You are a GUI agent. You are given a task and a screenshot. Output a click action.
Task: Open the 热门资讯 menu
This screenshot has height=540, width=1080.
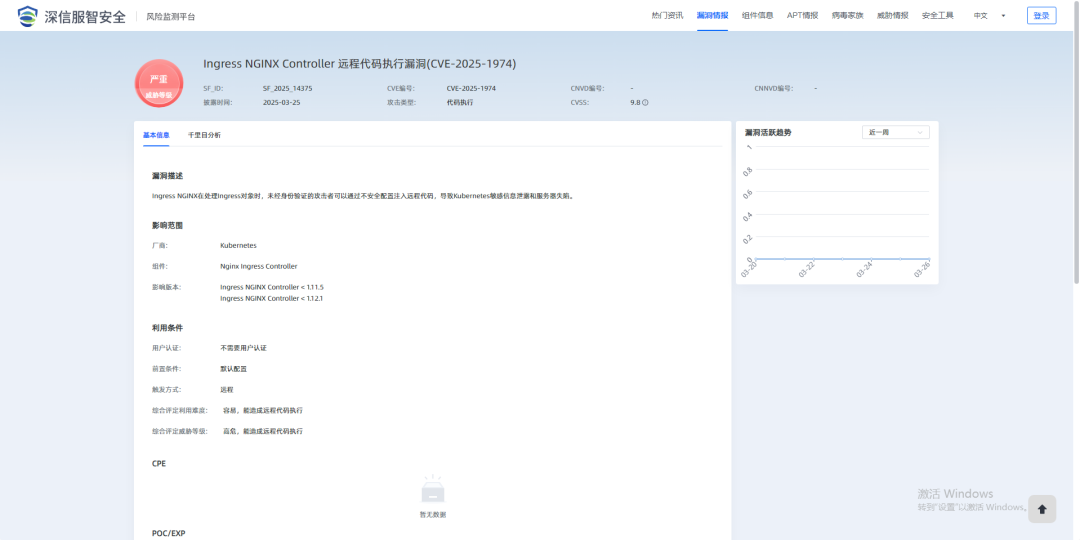pos(667,16)
